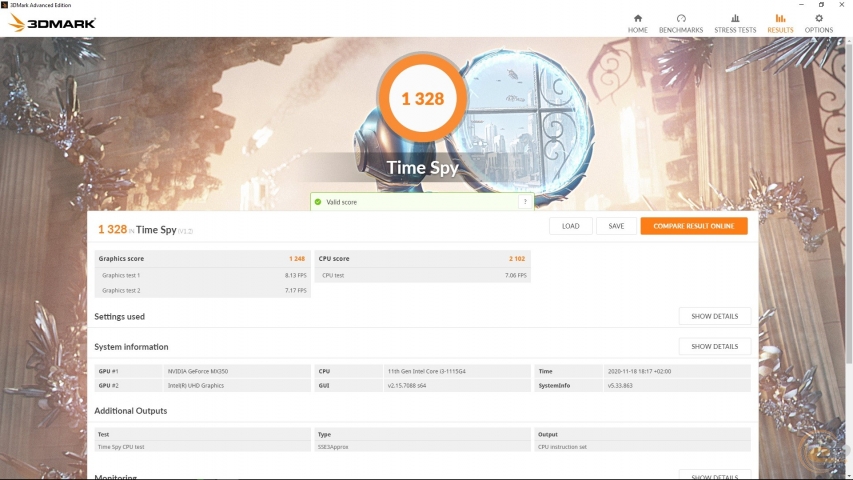The width and height of the screenshot is (853, 480).
Task: Open the Home section
Action: (x=638, y=24)
